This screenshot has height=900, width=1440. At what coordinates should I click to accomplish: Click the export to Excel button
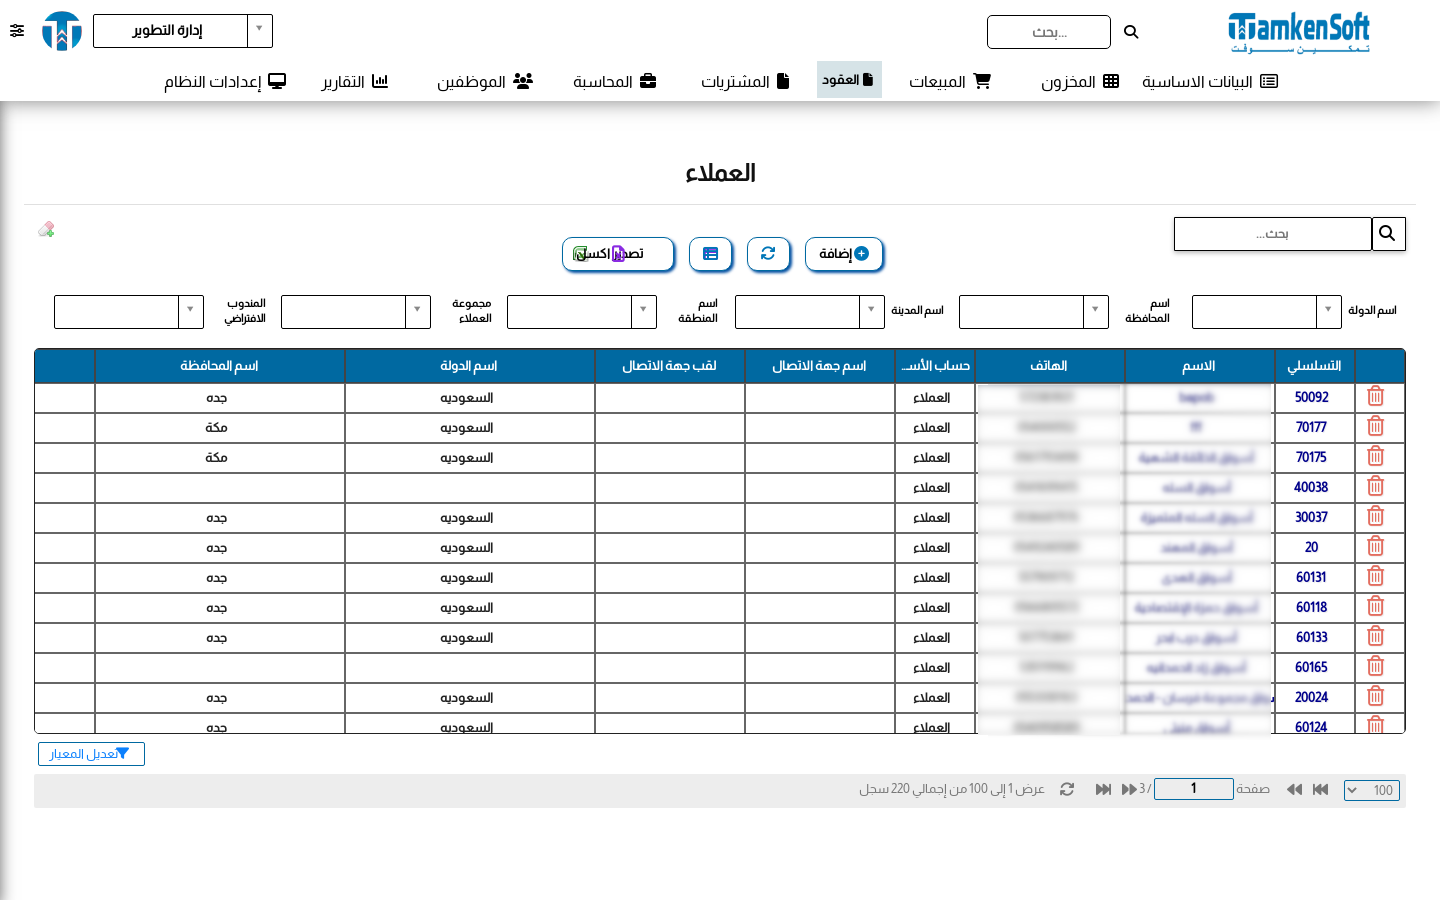click(x=618, y=254)
